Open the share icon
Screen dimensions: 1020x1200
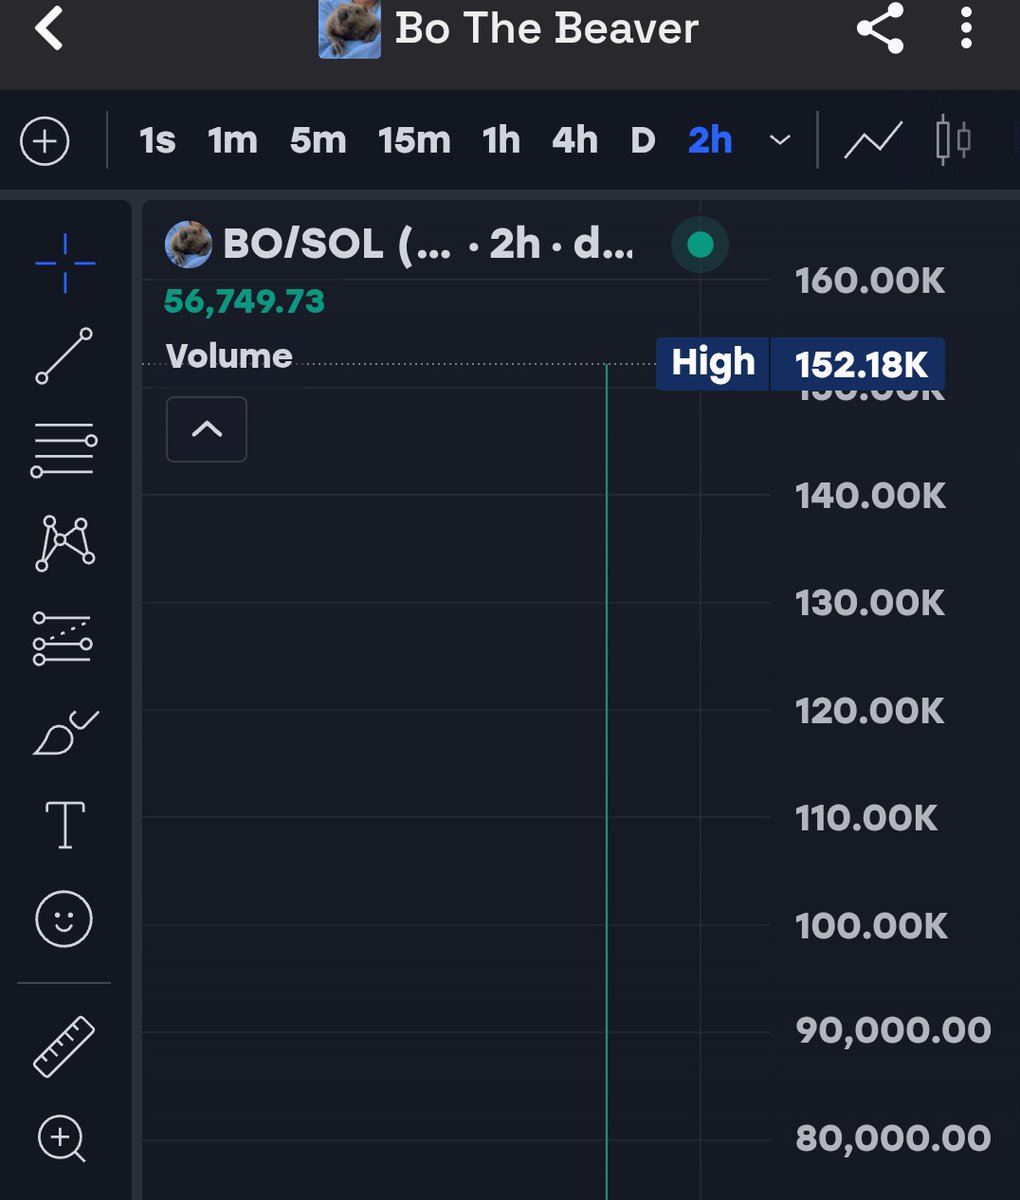(880, 28)
